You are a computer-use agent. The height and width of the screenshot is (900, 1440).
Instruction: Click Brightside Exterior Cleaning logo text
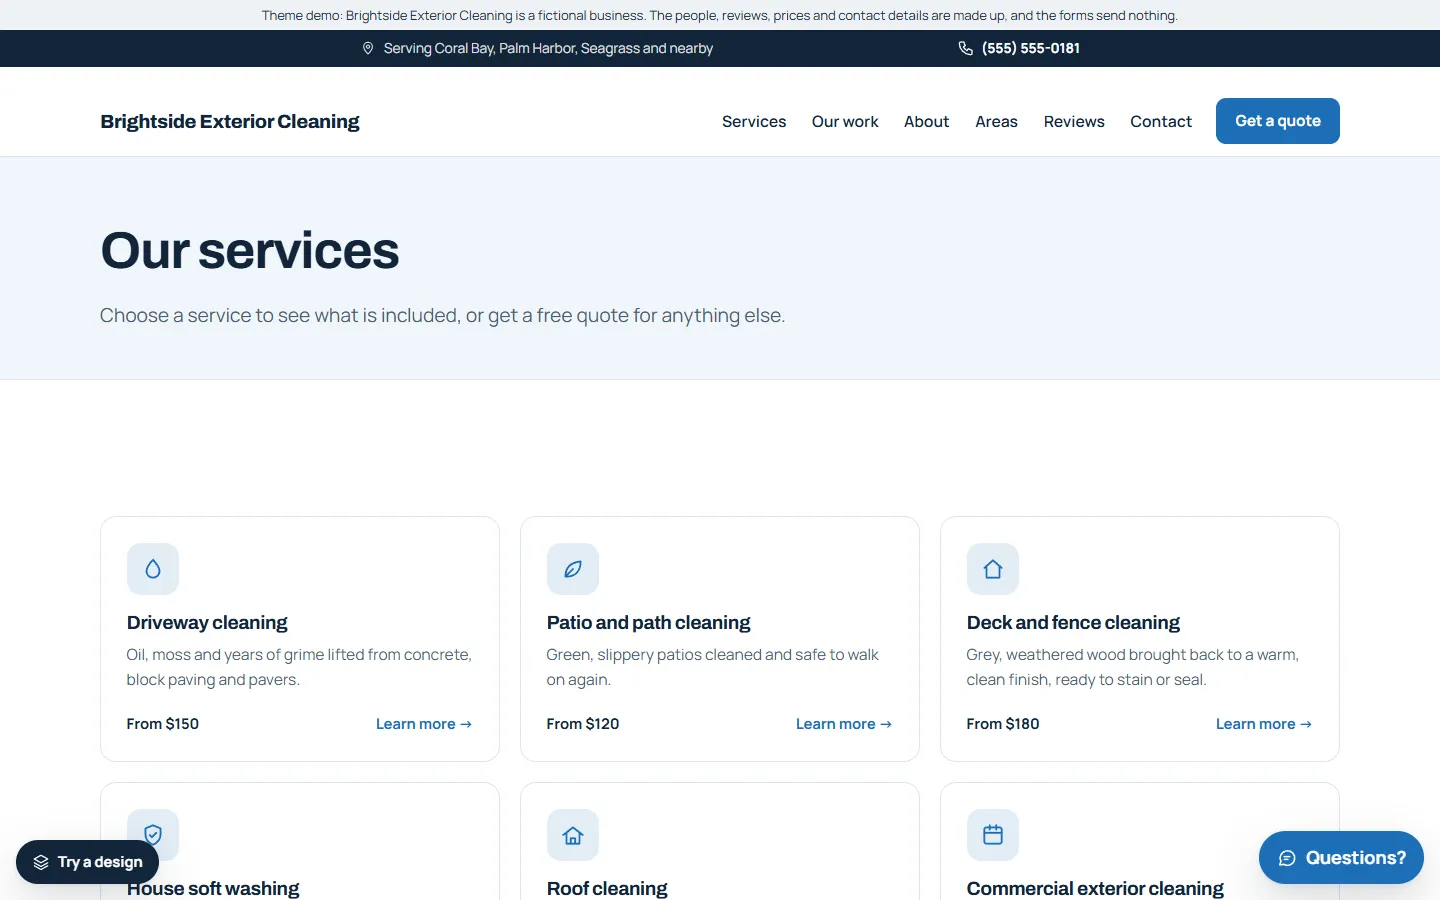coord(230,121)
